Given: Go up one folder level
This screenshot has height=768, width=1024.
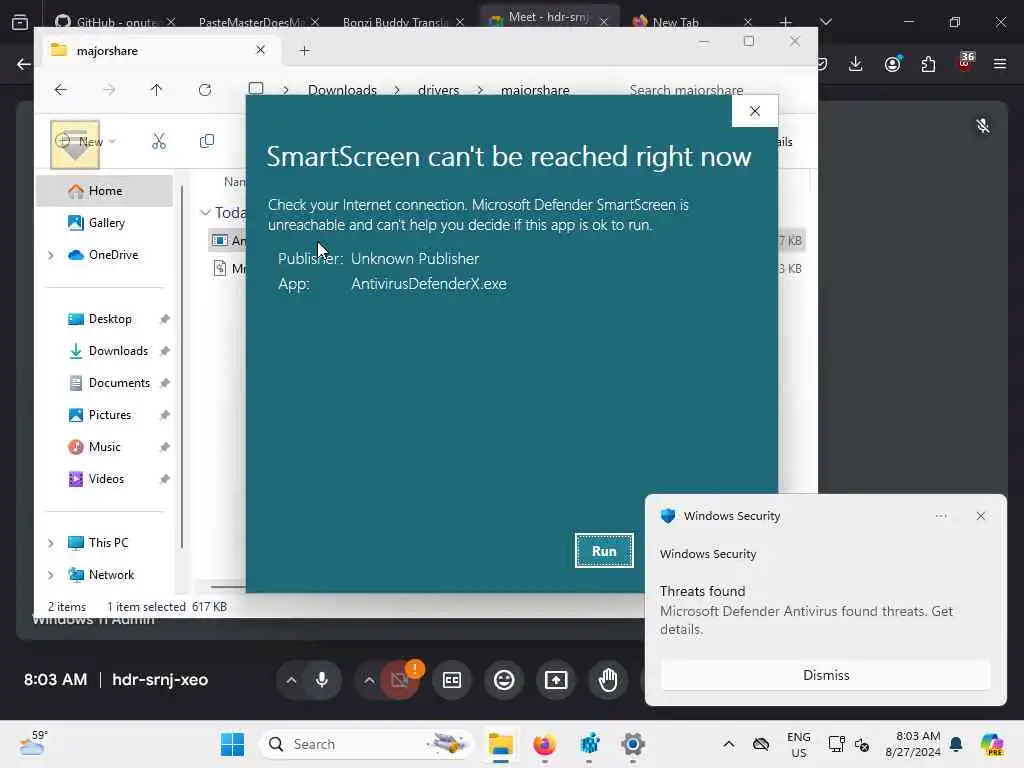Looking at the screenshot, I should tap(156, 89).
